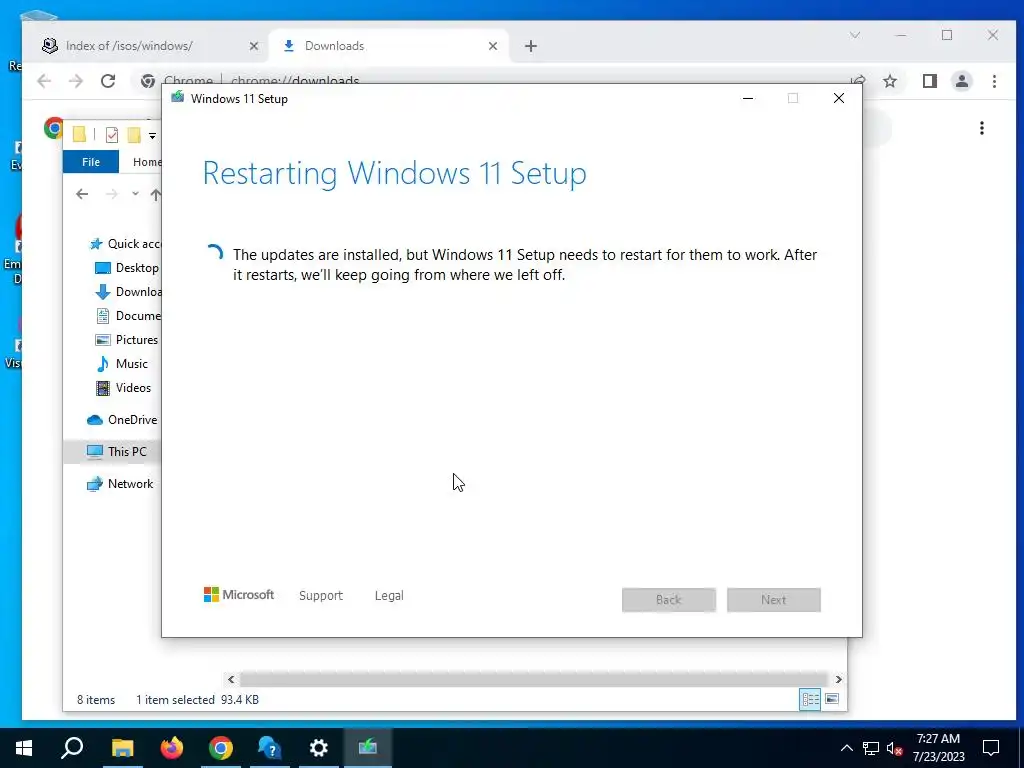Customize Quick Access Toolbar dropdown in Explorer
This screenshot has height=768, width=1024.
tap(152, 136)
